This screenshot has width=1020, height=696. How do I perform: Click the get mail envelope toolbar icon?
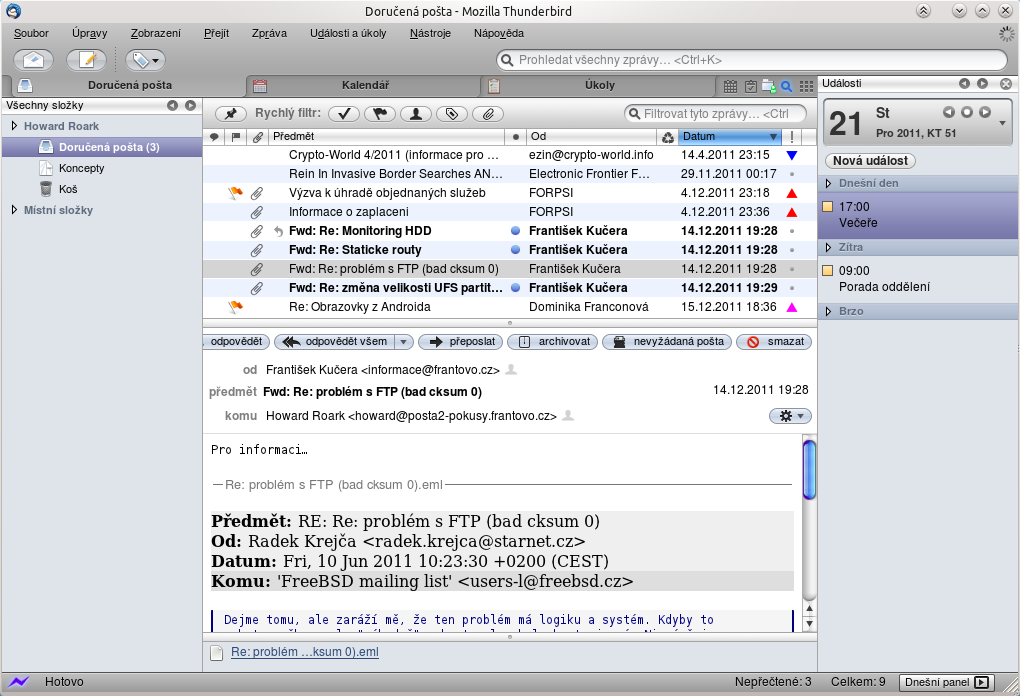pos(33,60)
